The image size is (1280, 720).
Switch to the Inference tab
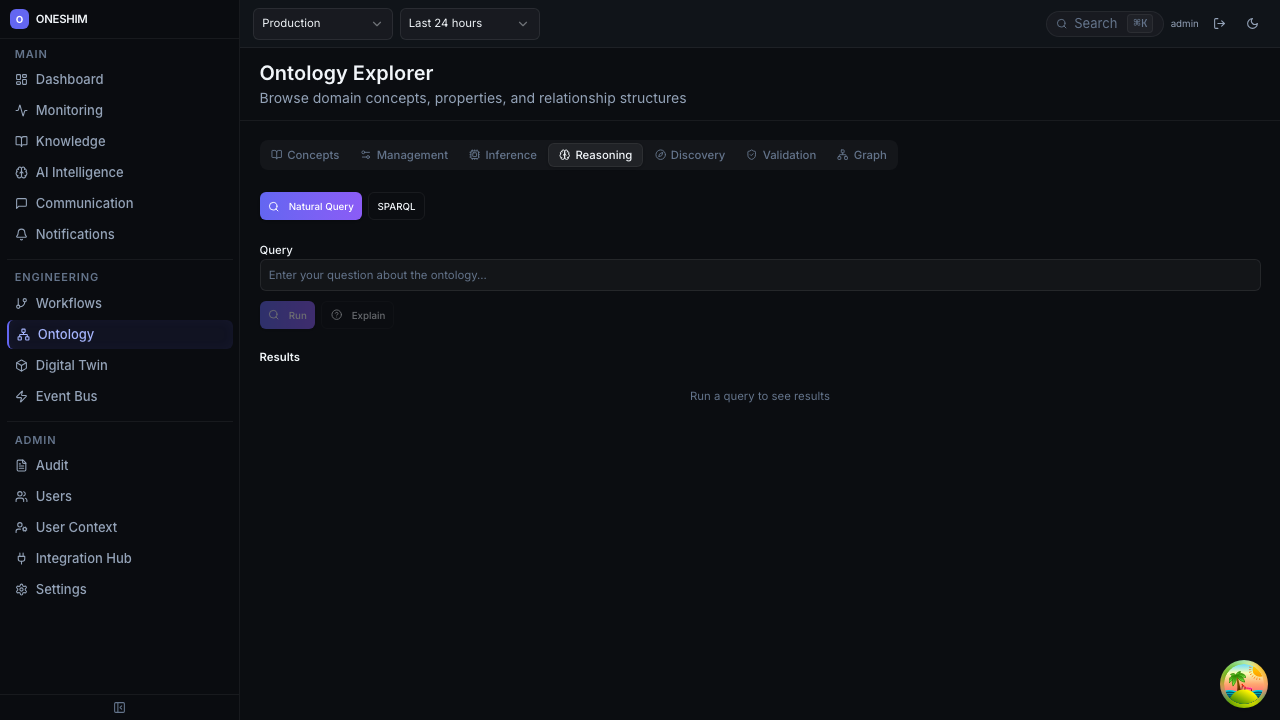[502, 155]
